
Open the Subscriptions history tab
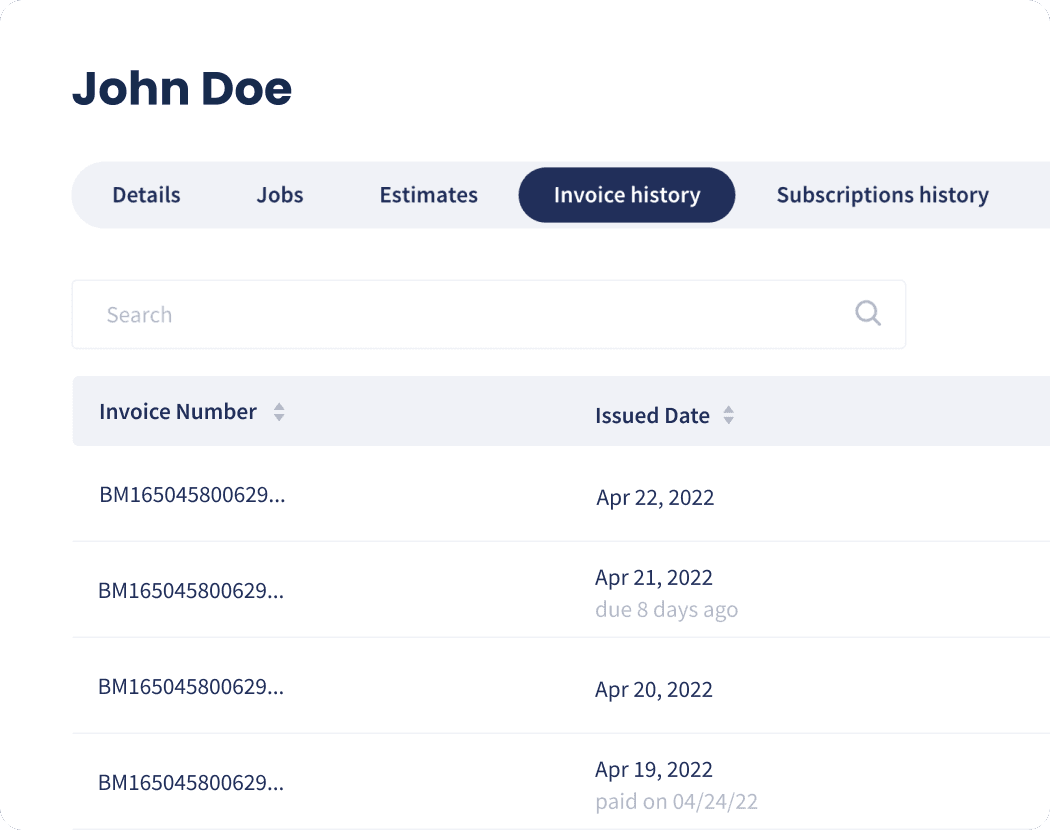[883, 195]
